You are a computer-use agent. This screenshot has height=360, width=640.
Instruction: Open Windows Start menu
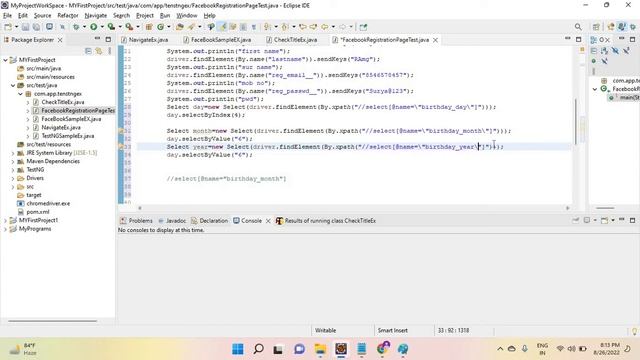click(238, 349)
